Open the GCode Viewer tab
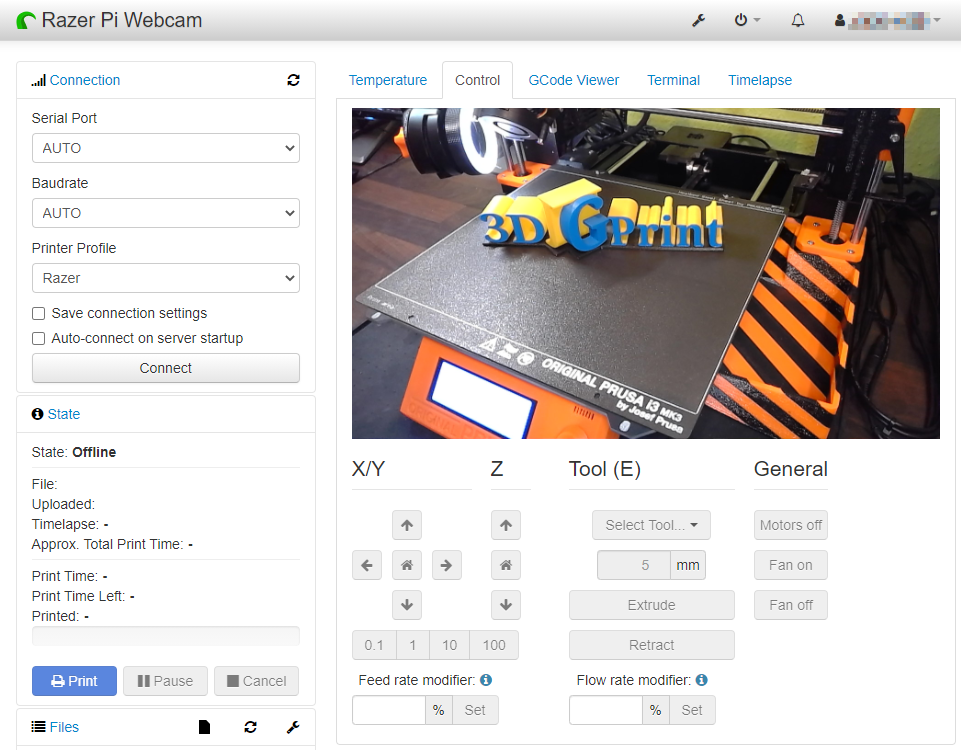 pos(573,80)
